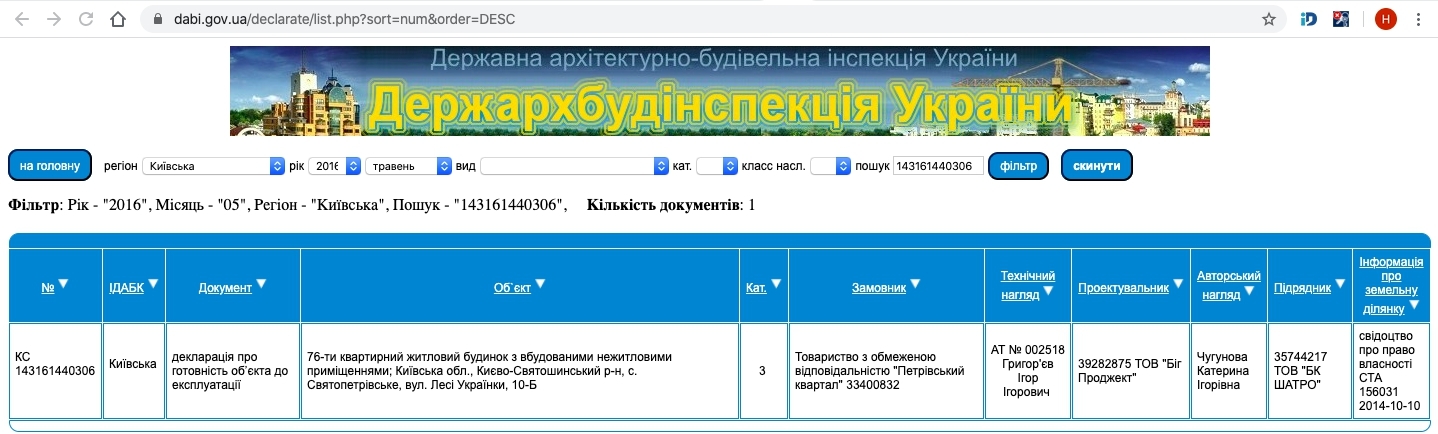Click the Проектувальник header link

[x=1124, y=288]
